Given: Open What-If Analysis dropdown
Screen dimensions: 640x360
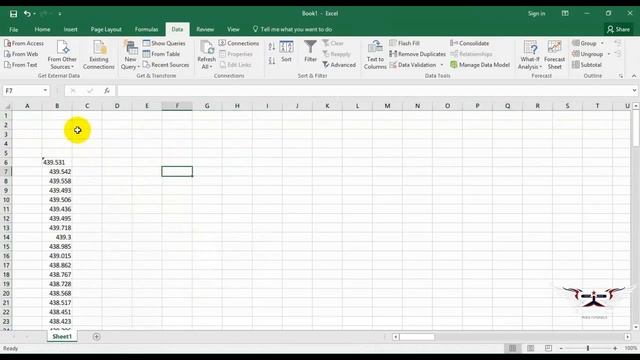Looking at the screenshot, I should click(x=530, y=55).
